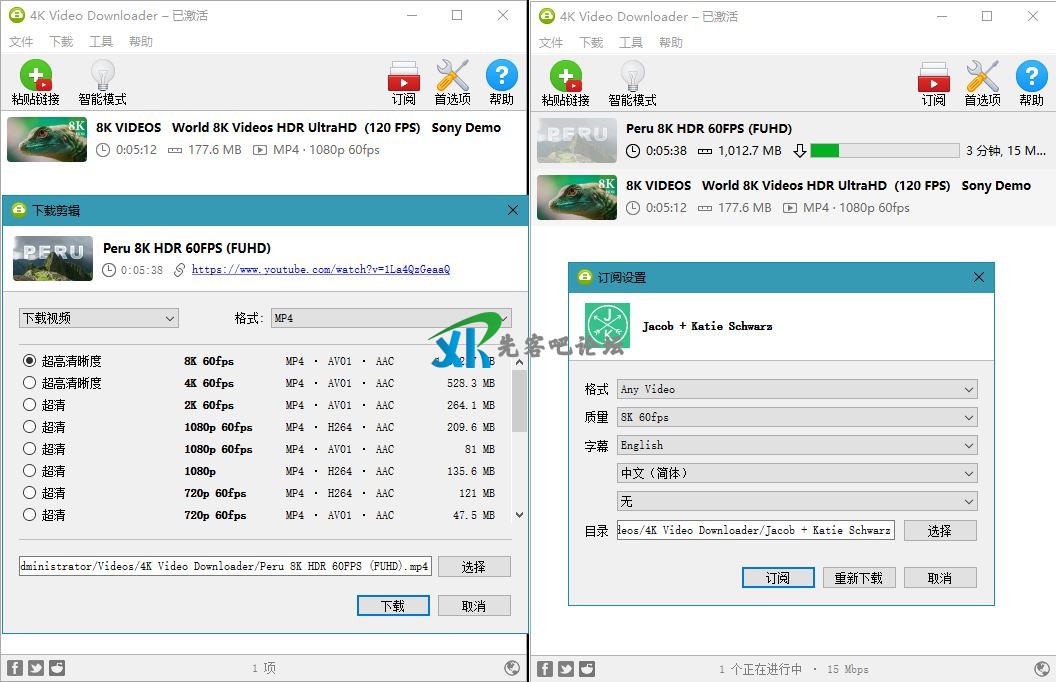Click the globe icon at bottom-right of right window
Image resolution: width=1056 pixels, height=682 pixels.
1041,668
